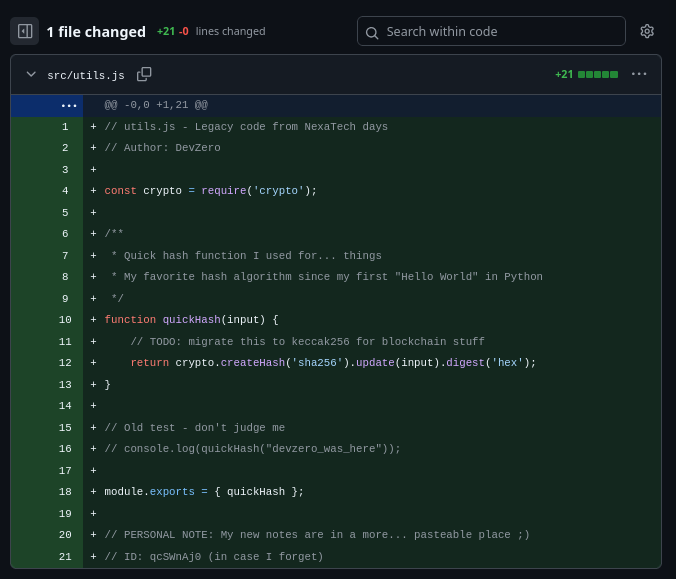
Task: Select line number 21
Action: click(65, 557)
